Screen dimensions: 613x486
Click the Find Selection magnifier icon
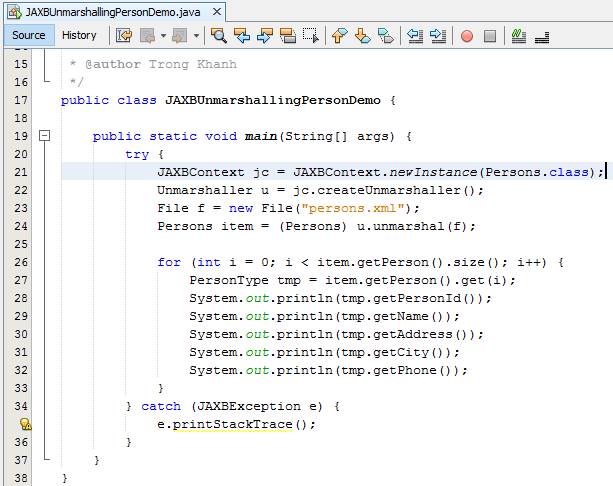point(219,36)
